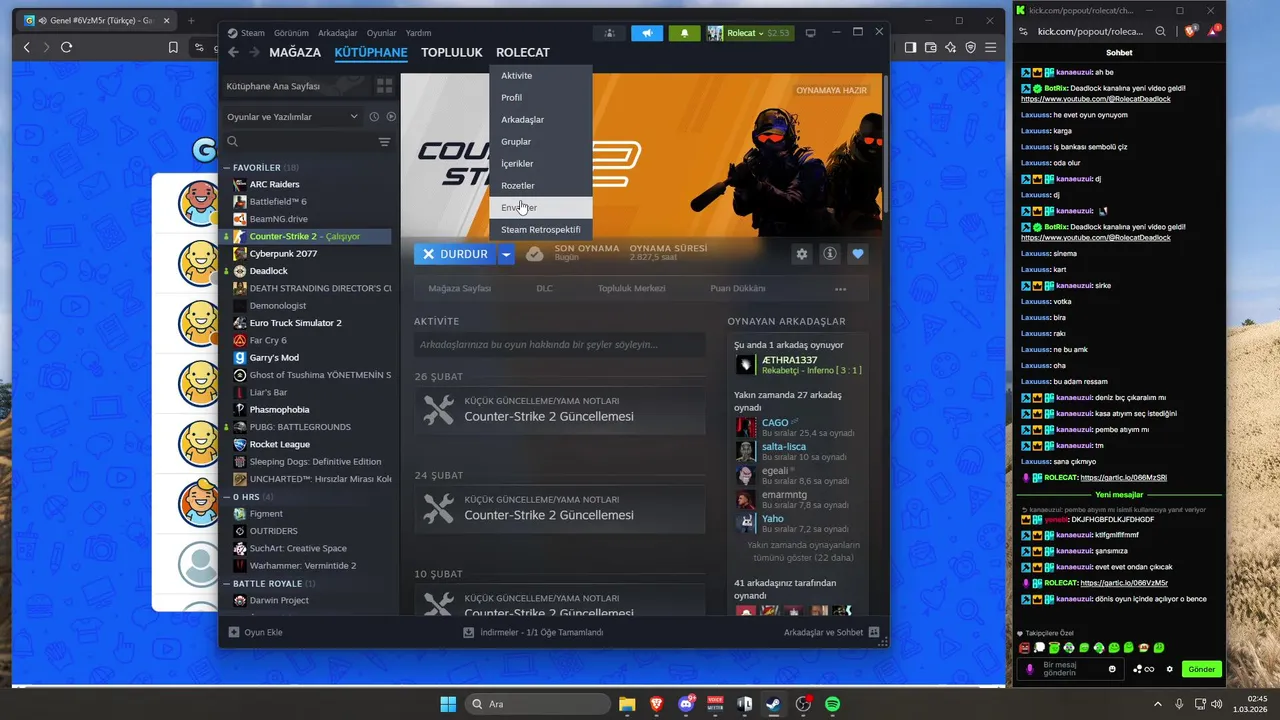Open the Görünüm menu
The image size is (1280, 720).
(x=291, y=33)
